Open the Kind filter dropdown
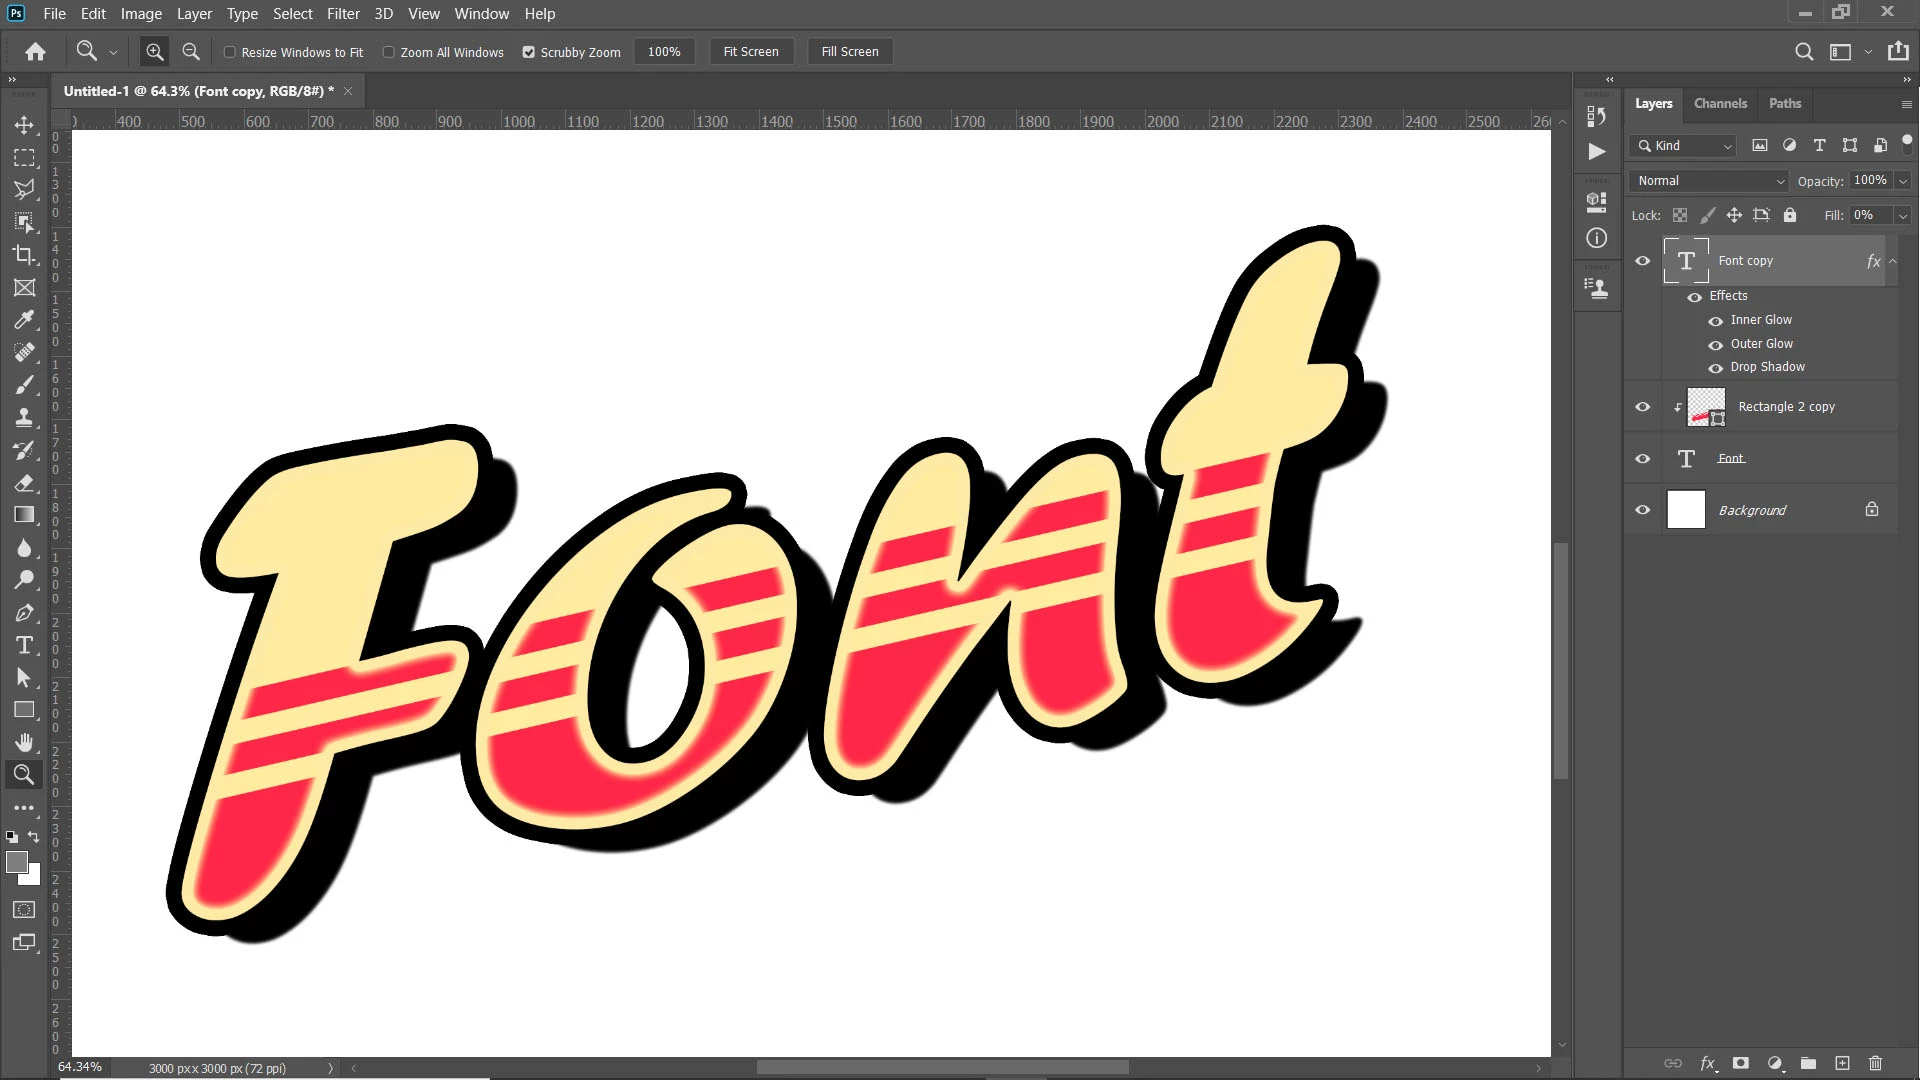Image resolution: width=1920 pixels, height=1080 pixels. (x=1683, y=146)
